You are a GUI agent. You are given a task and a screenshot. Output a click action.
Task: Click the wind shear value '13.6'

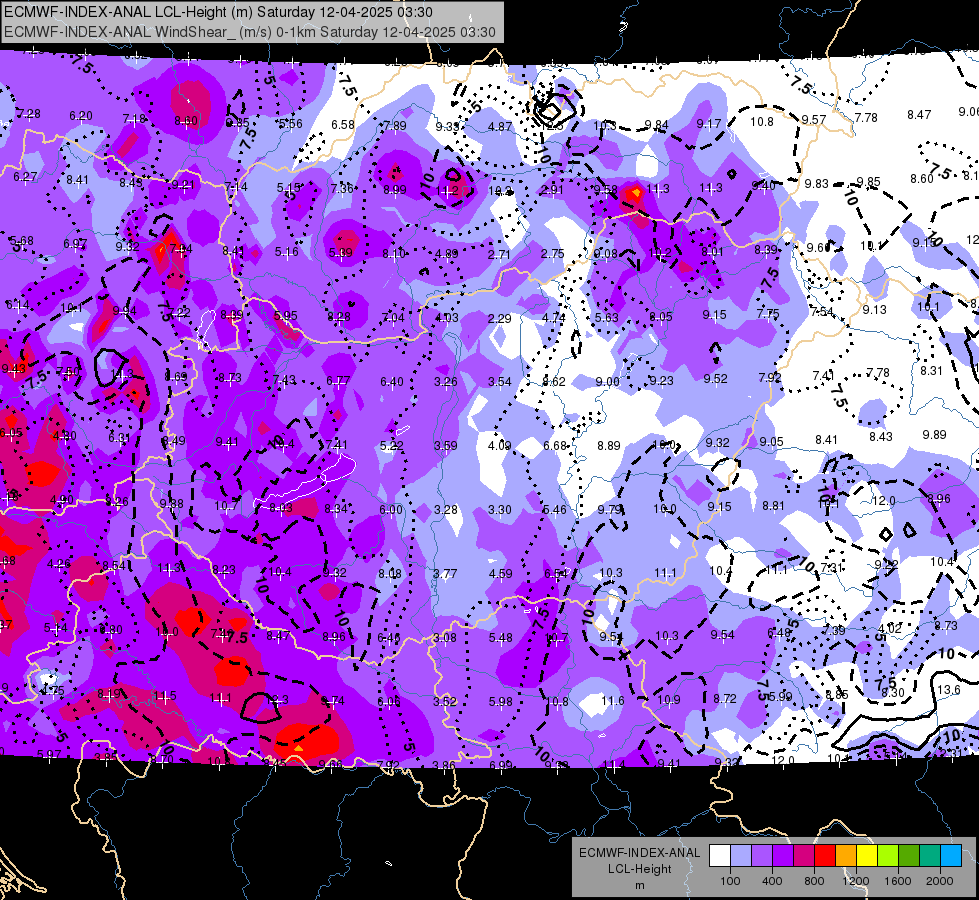coord(948,690)
